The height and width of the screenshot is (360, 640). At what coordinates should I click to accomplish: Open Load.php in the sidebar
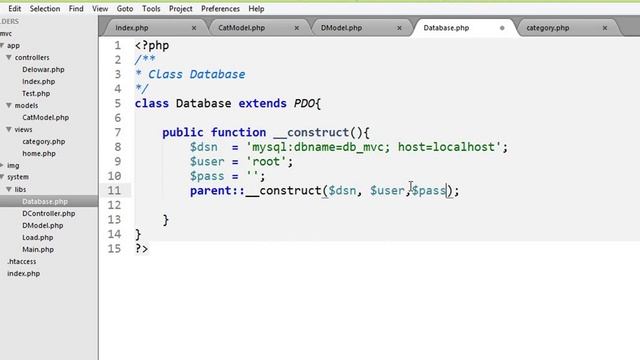(38, 238)
